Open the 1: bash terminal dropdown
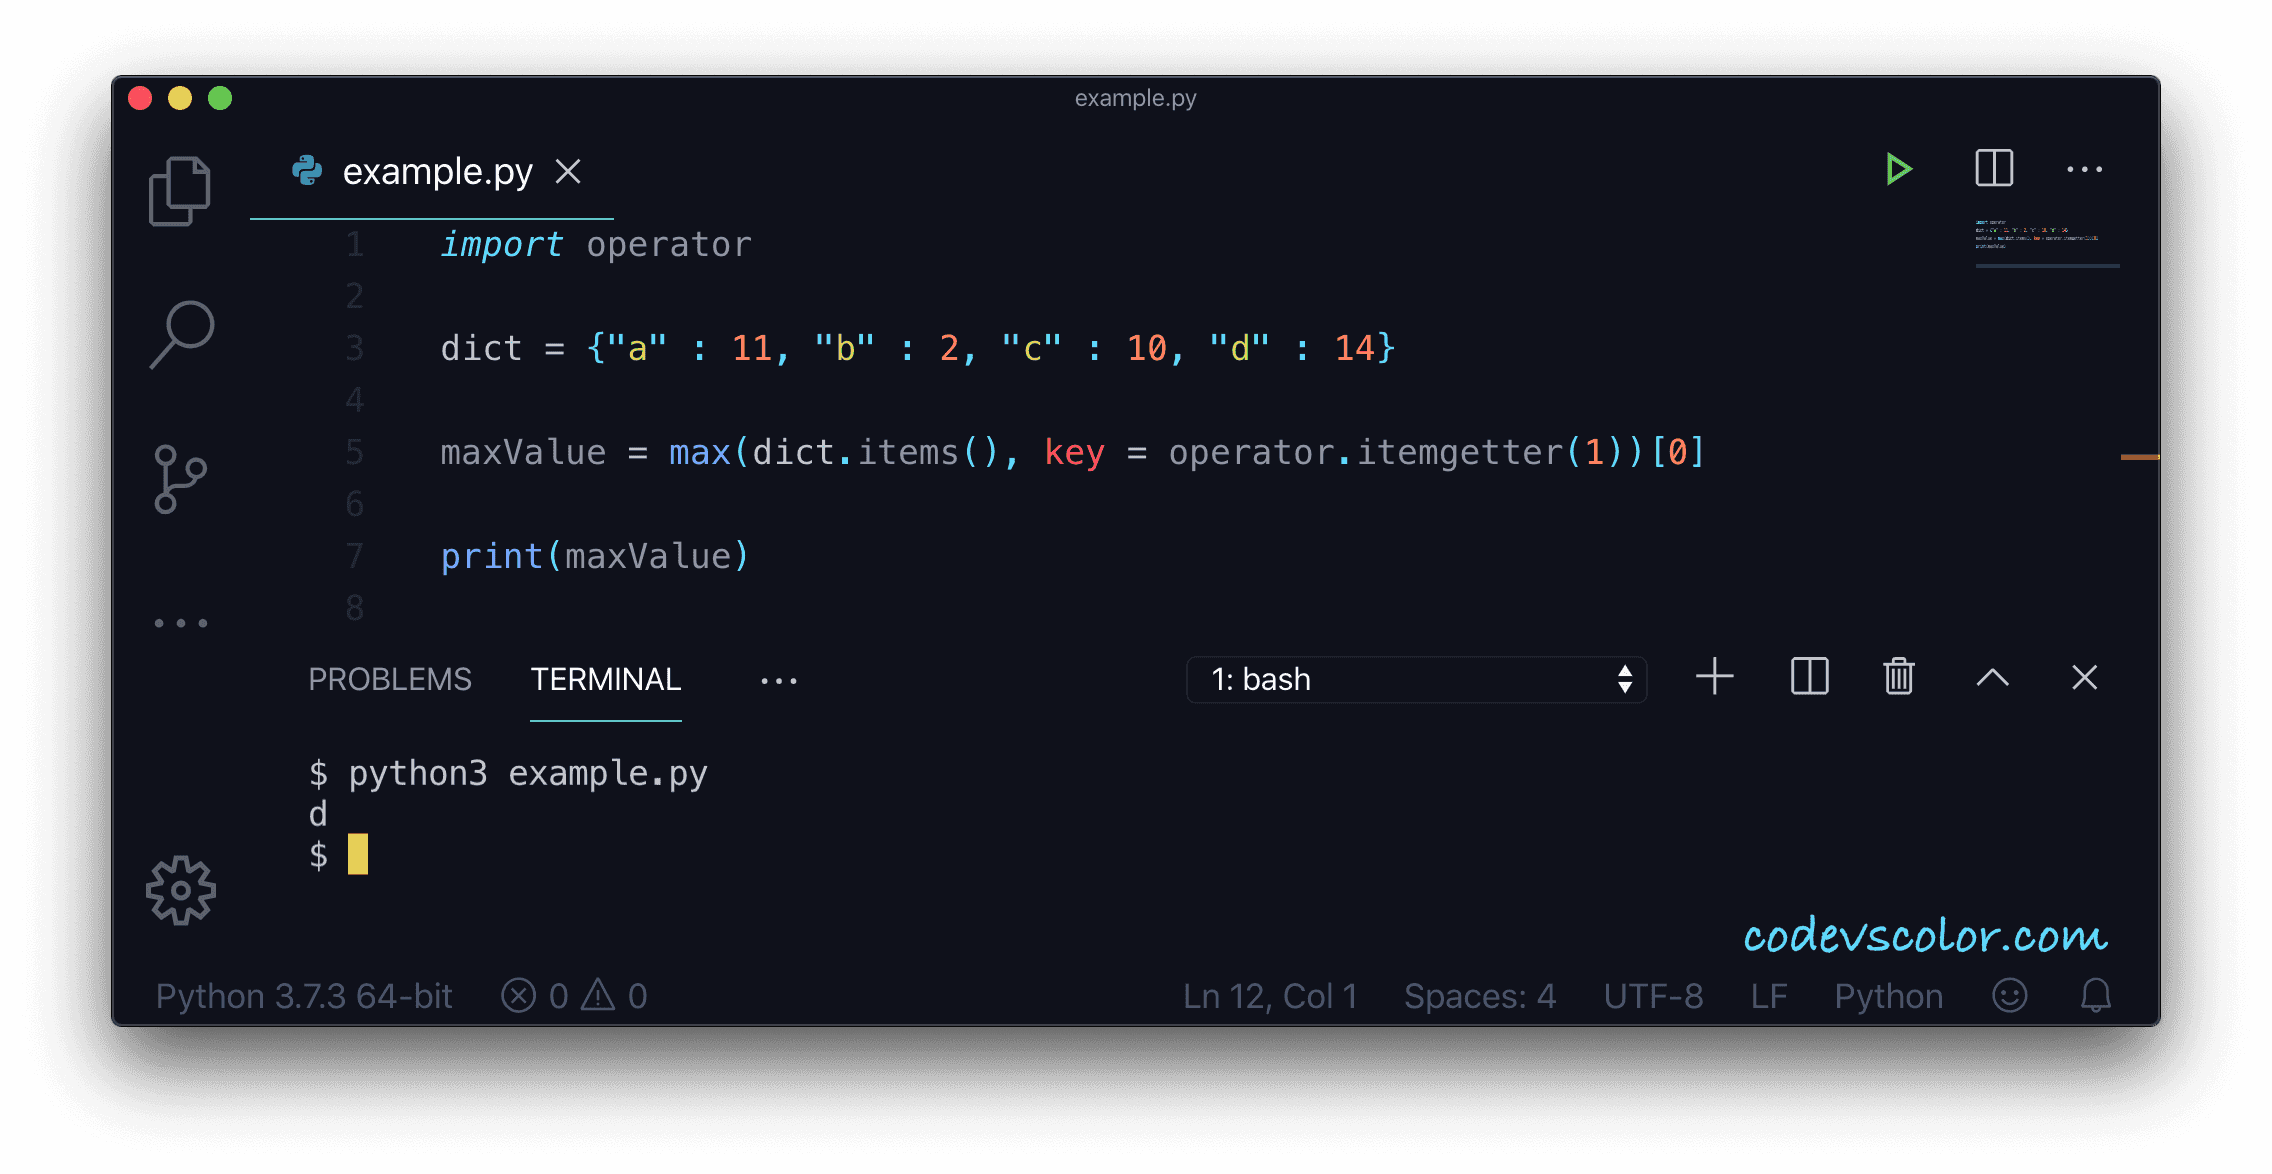This screenshot has width=2272, height=1174. (1415, 679)
